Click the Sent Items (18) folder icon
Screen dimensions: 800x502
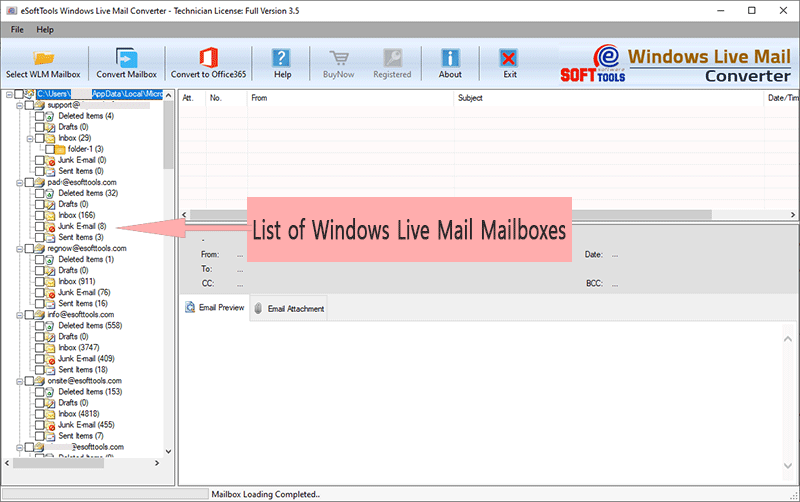(x=50, y=370)
